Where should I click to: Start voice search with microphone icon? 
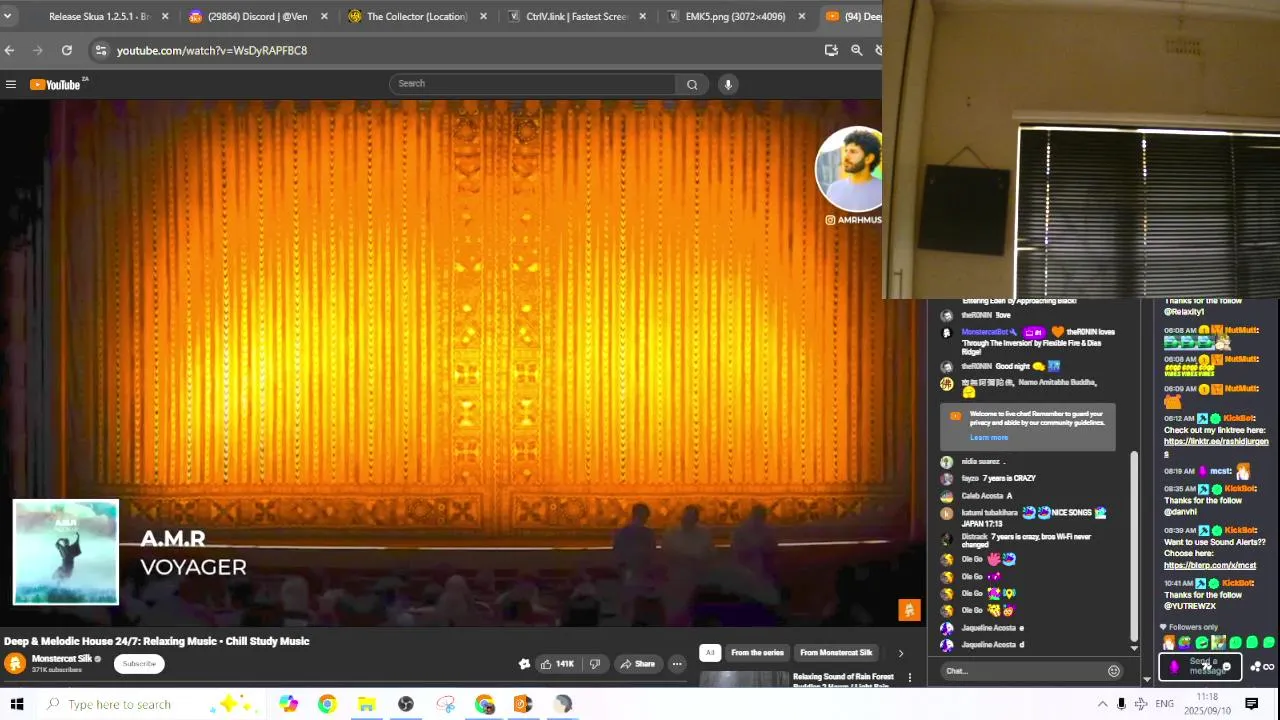click(x=728, y=84)
